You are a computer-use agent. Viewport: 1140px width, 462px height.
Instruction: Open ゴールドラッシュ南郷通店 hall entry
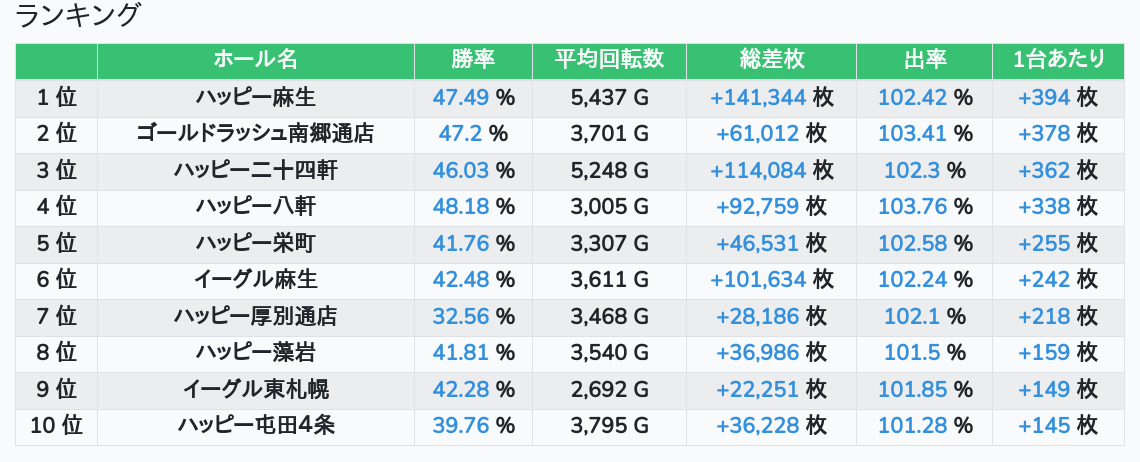[256, 134]
